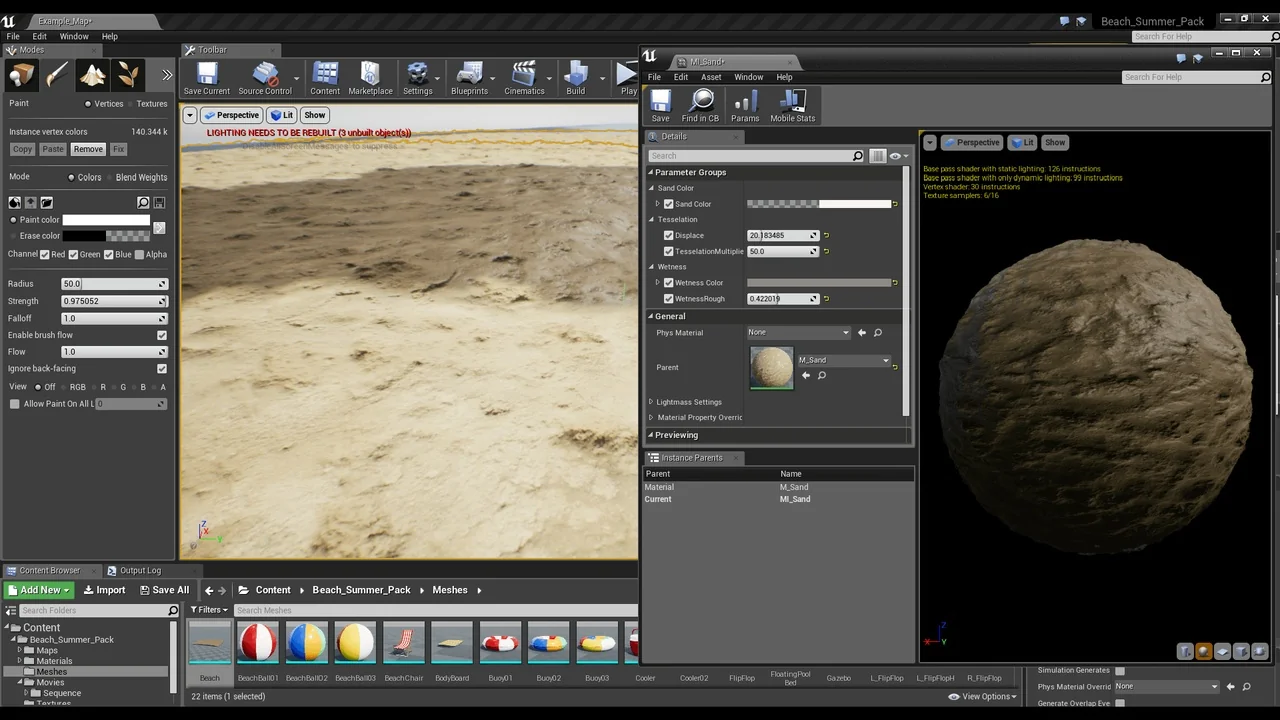Select the BeachBall01 mesh thumbnail
Screen dimensions: 1280x720
258,643
